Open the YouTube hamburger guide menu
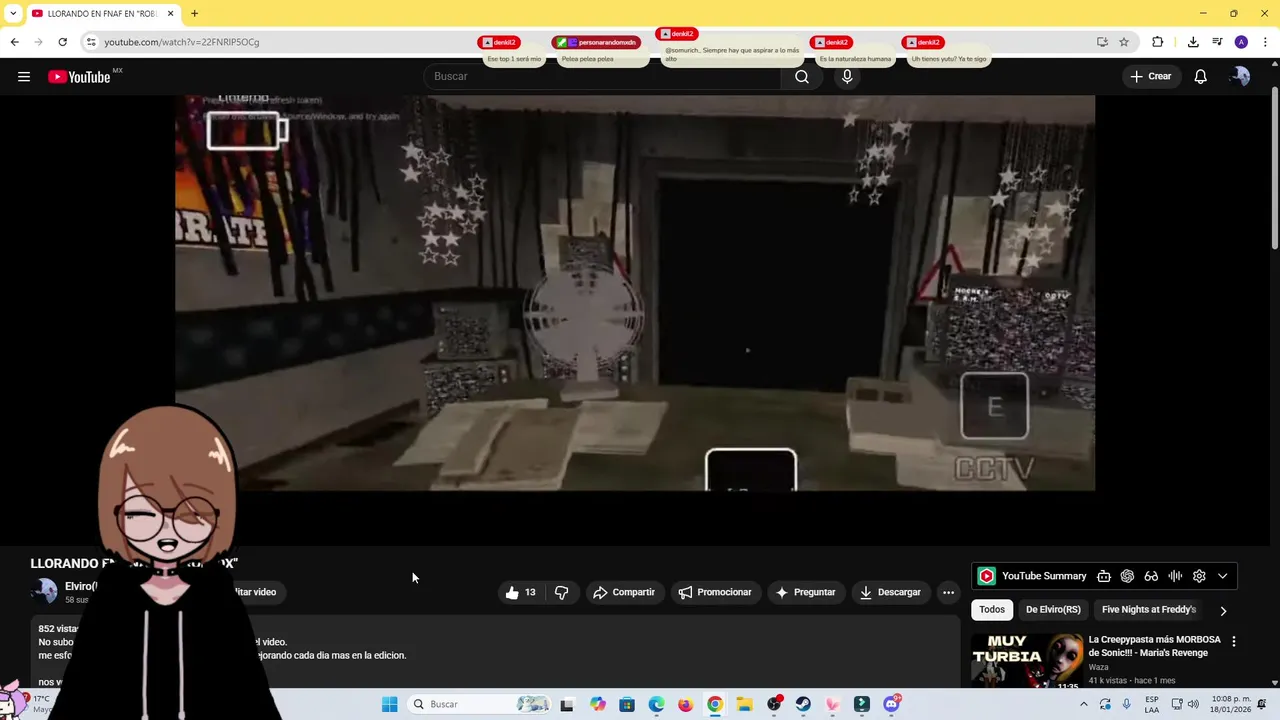Viewport: 1280px width, 720px height. point(24,76)
